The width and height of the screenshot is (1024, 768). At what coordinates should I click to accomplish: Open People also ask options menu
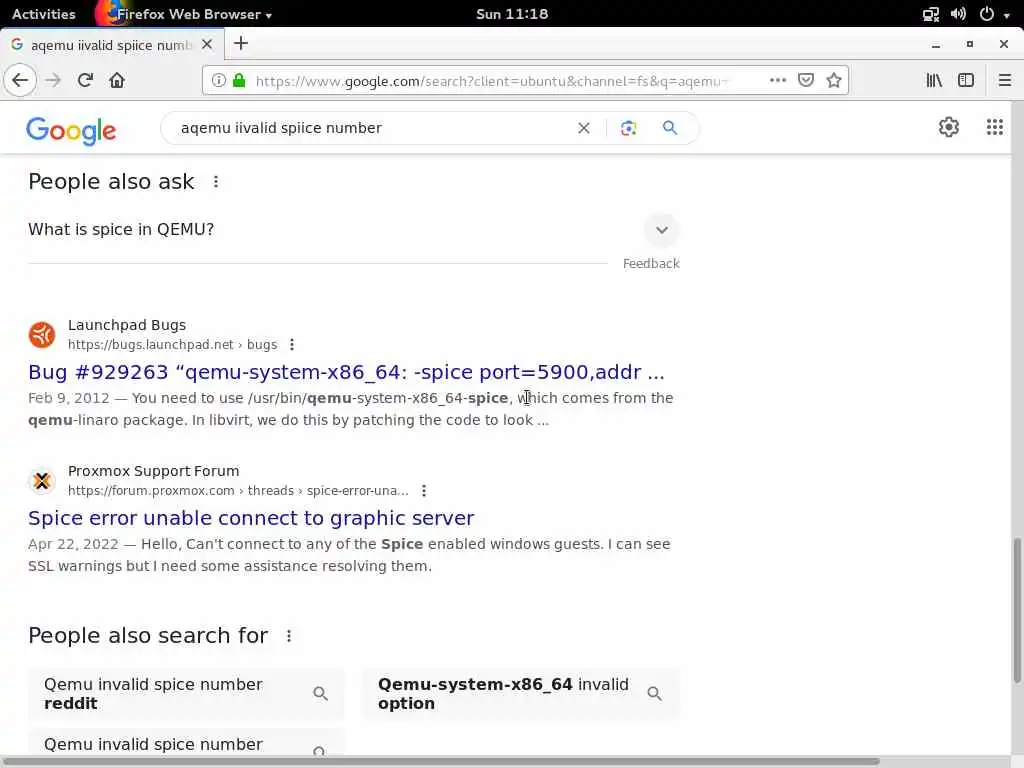(x=216, y=182)
